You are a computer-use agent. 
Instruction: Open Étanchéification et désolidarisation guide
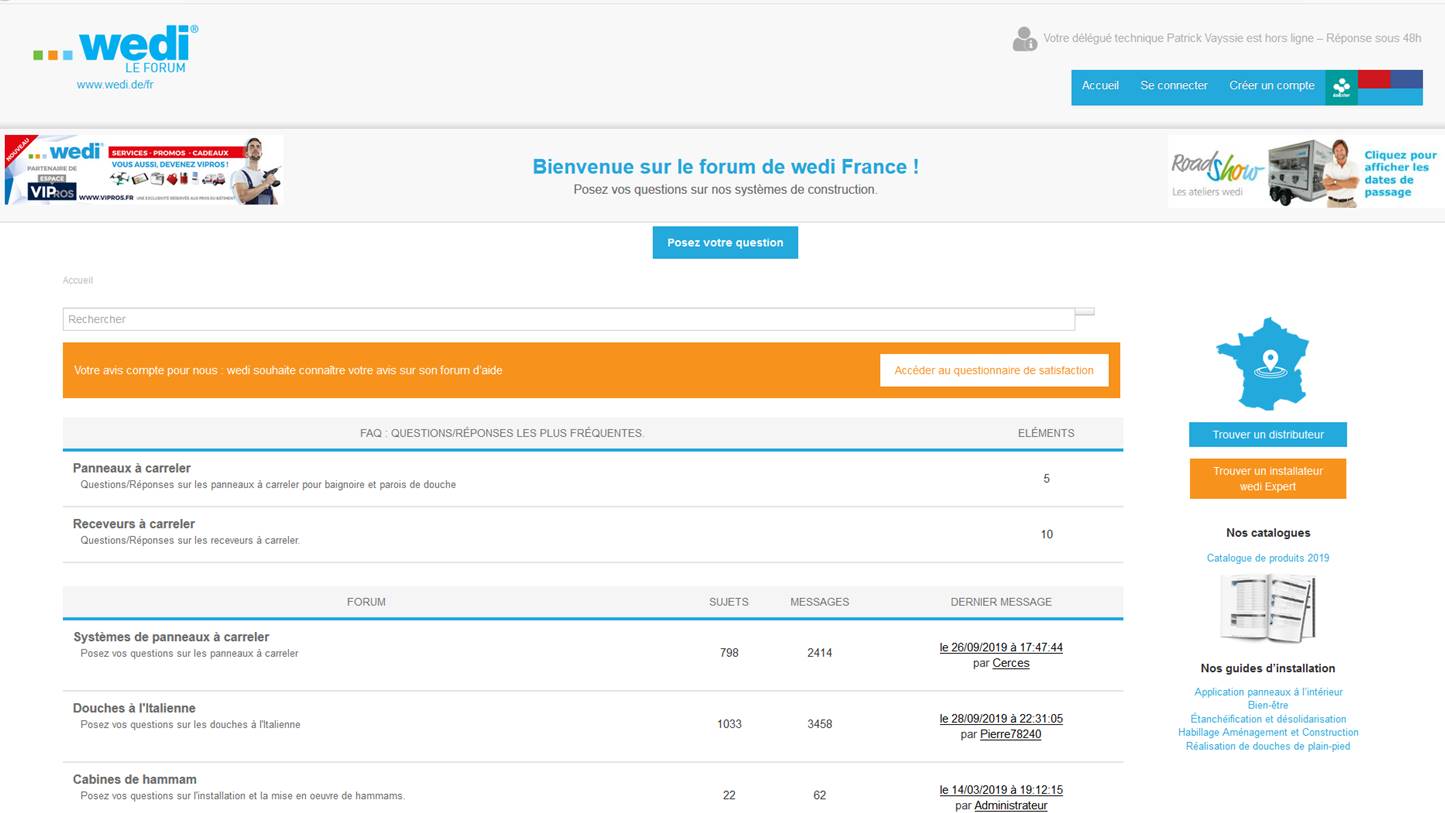coord(1268,719)
